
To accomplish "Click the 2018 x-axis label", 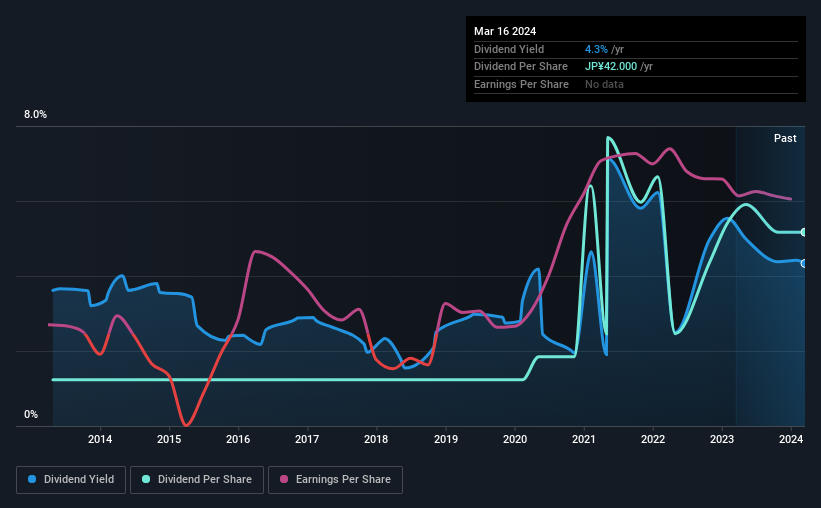I will [x=376, y=439].
